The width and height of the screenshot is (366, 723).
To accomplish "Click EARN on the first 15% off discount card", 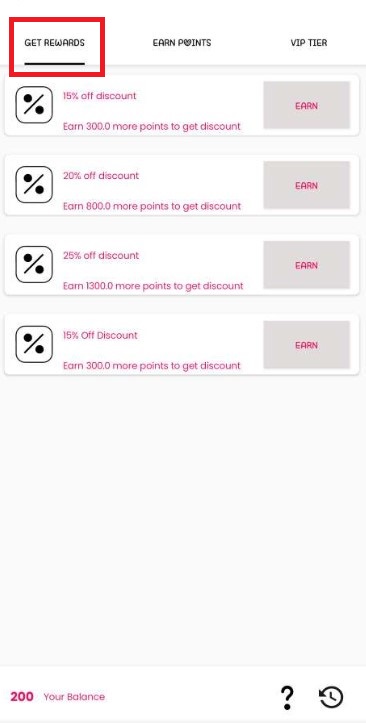I will coord(307,106).
